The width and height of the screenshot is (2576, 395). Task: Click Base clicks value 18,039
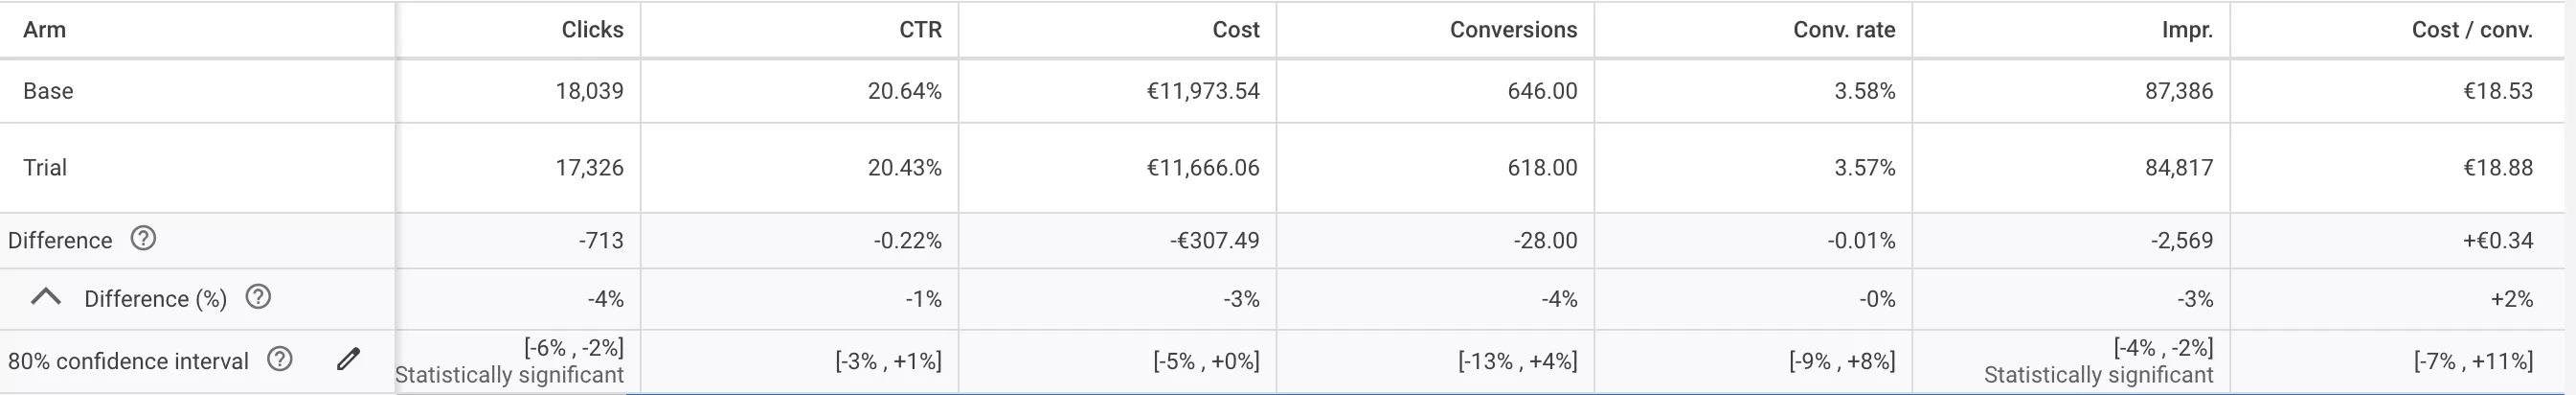pyautogui.click(x=589, y=91)
